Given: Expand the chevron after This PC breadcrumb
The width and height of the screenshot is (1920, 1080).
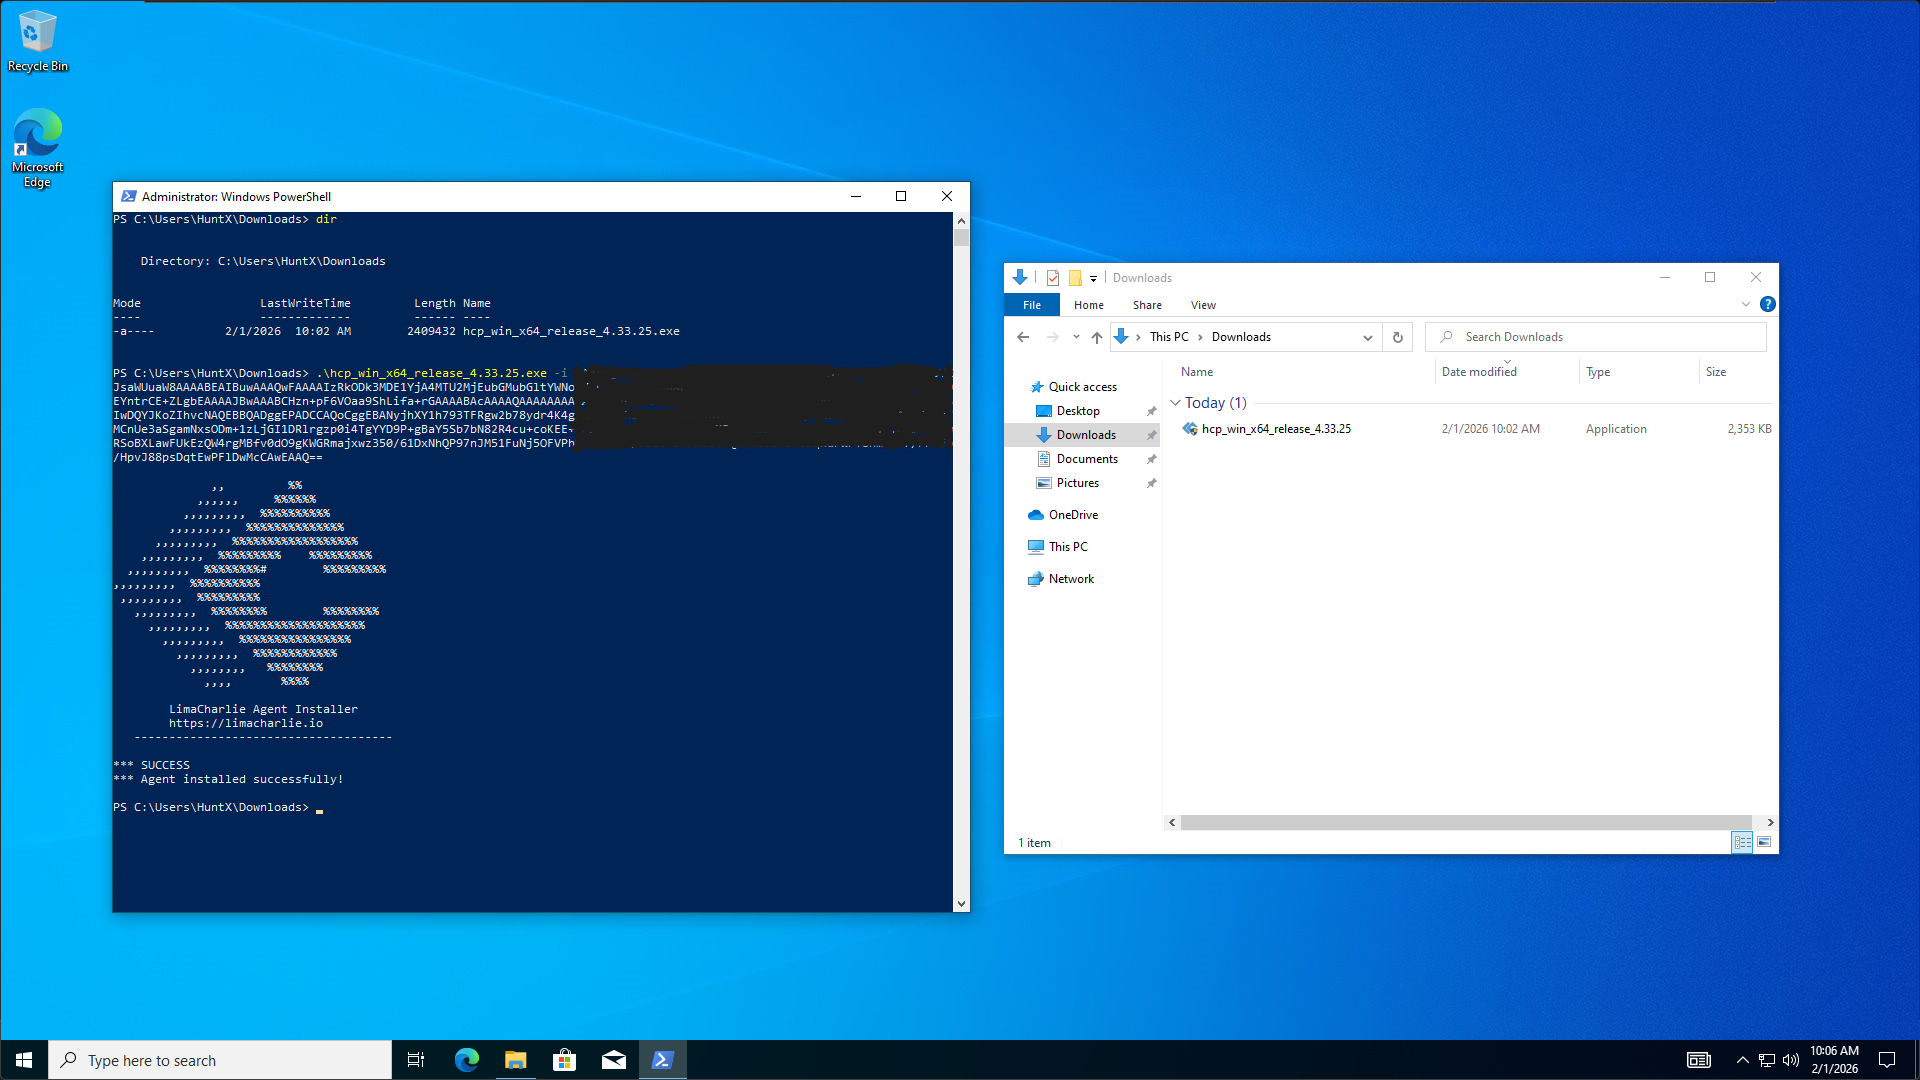Looking at the screenshot, I should tap(1200, 337).
